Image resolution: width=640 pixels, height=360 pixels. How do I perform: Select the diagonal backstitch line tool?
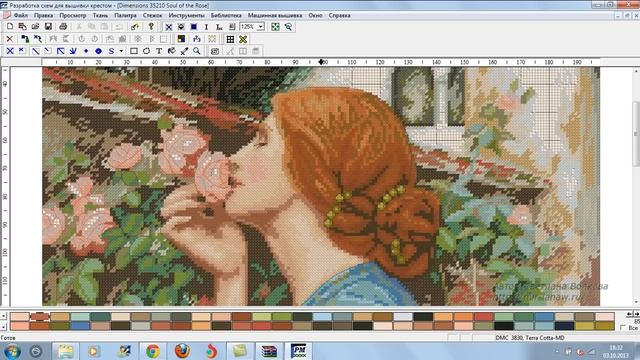click(x=36, y=51)
